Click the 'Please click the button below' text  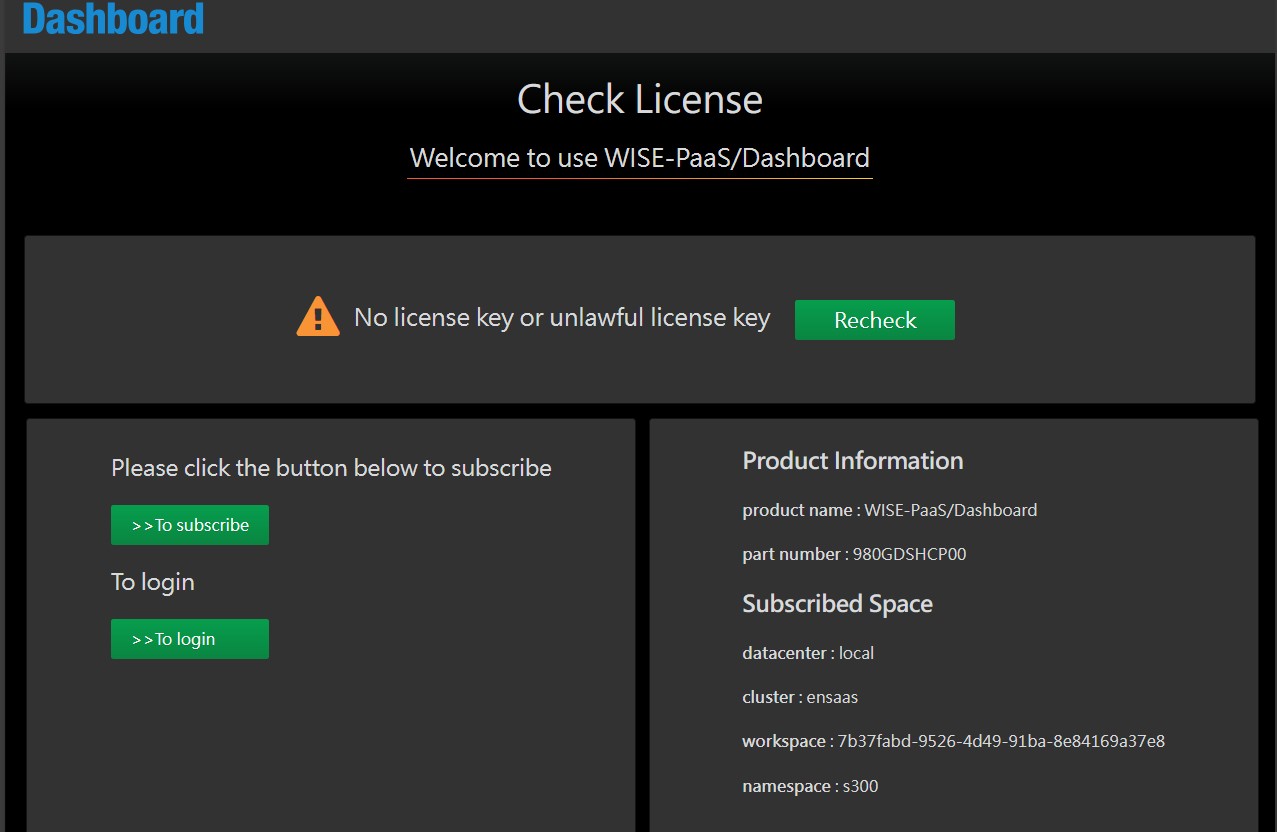pyautogui.click(x=331, y=468)
